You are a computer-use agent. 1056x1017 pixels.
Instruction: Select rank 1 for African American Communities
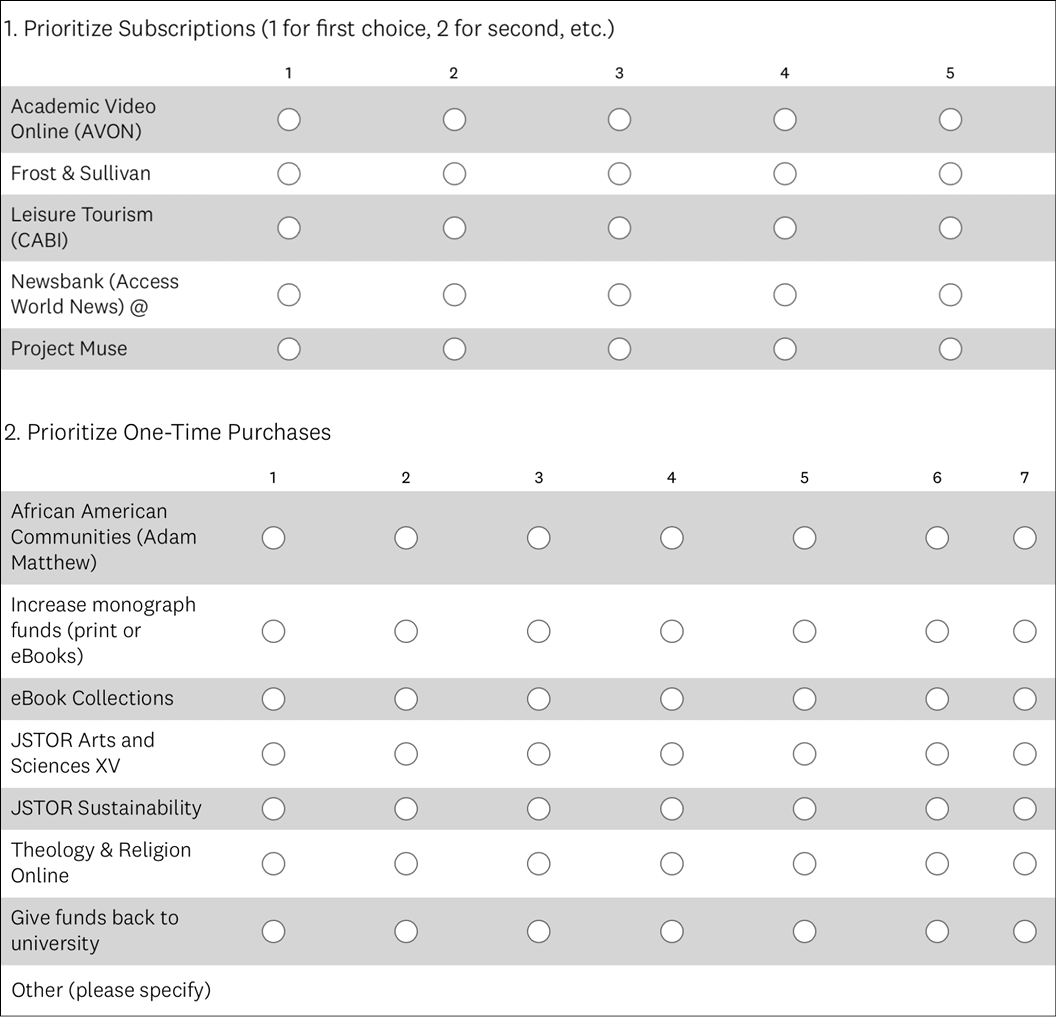click(x=273, y=538)
